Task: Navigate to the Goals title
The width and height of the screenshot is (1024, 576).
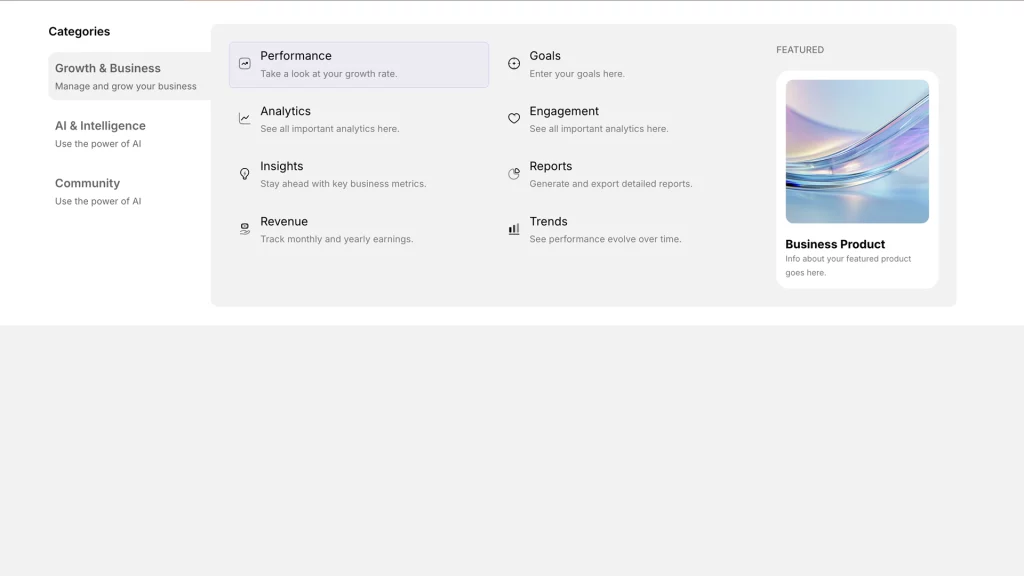Action: 545,56
